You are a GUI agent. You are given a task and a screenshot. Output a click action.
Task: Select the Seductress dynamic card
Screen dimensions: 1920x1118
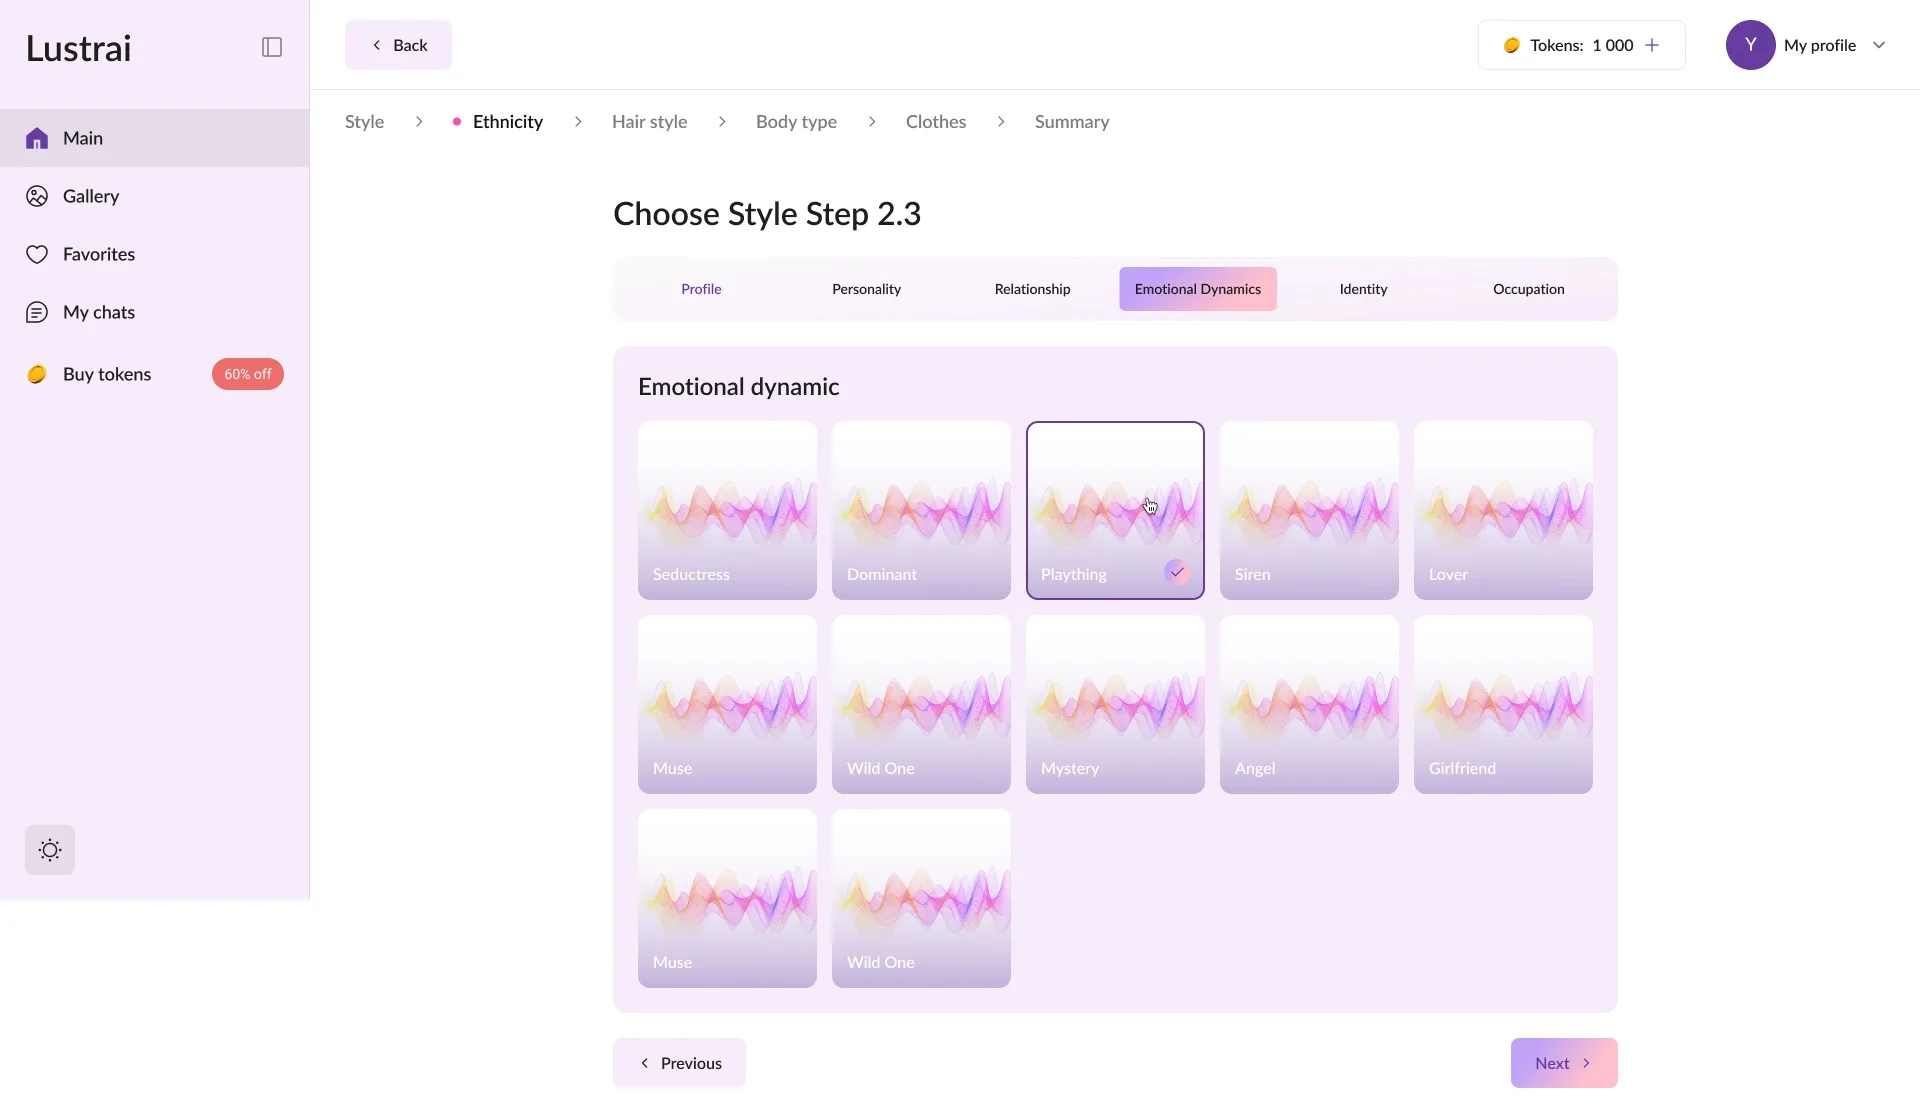click(x=727, y=510)
